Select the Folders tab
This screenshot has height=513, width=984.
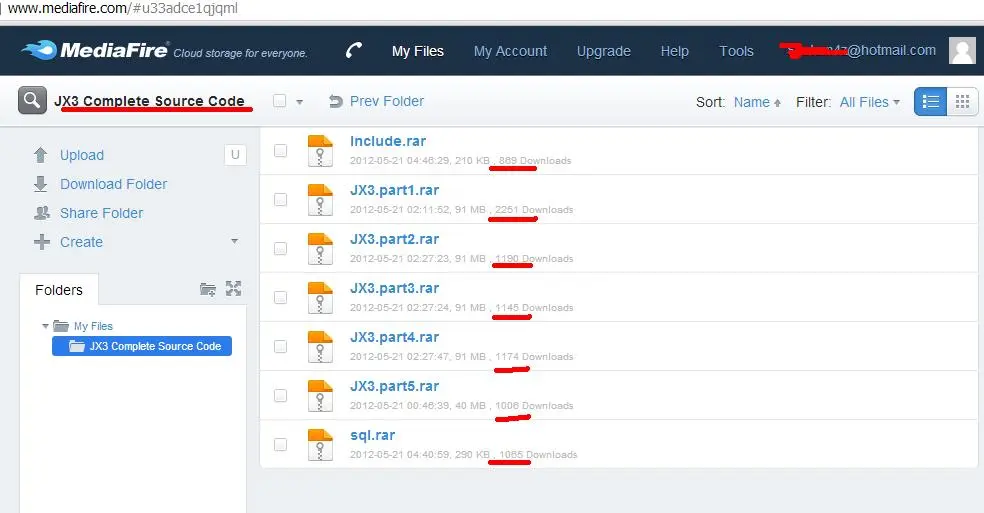[59, 290]
